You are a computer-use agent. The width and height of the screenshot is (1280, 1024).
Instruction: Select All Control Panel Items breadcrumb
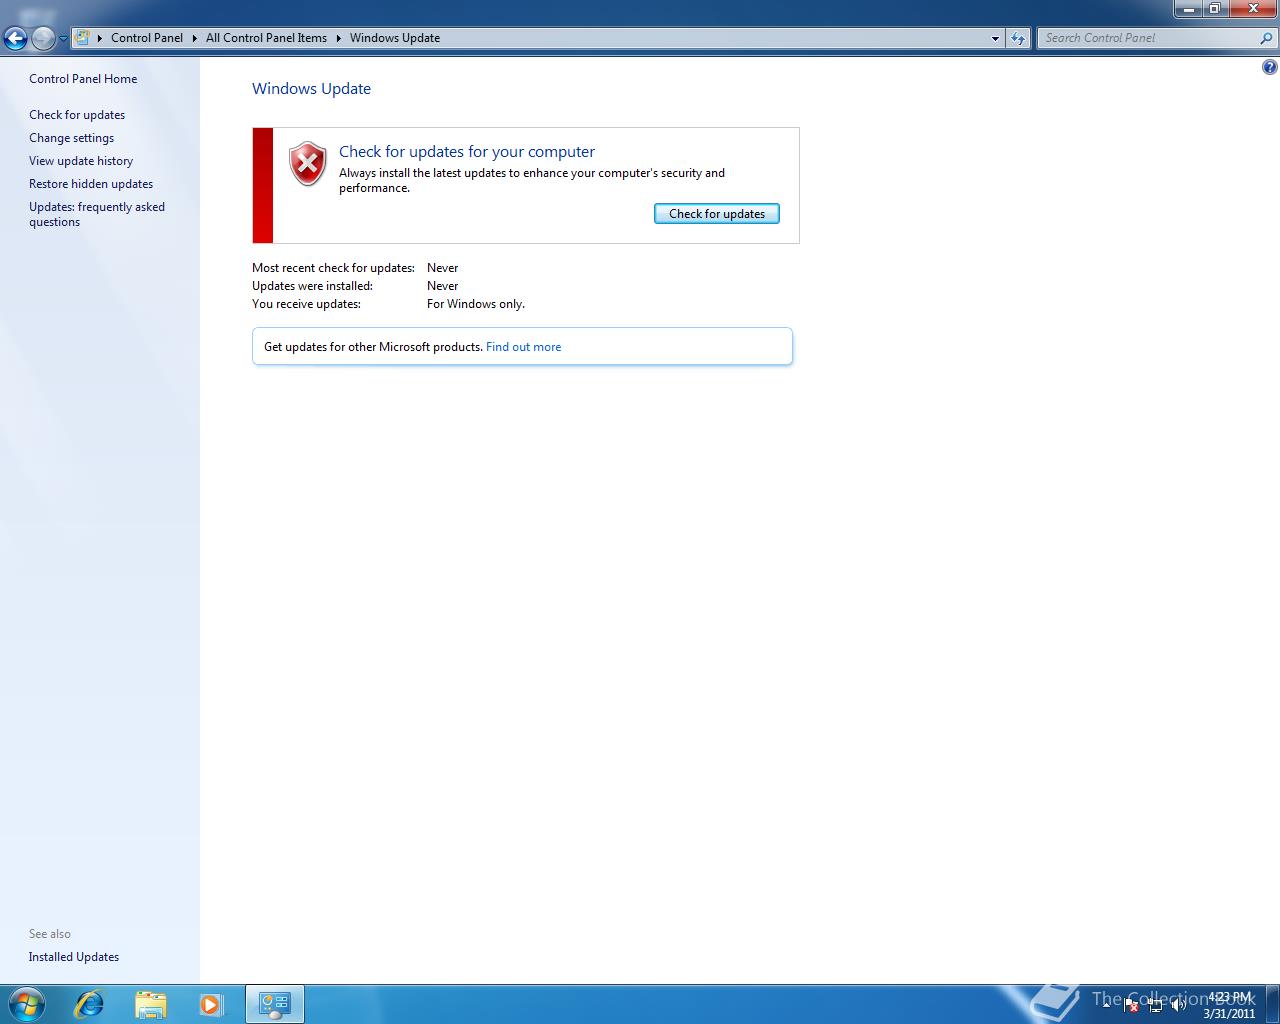[266, 38]
